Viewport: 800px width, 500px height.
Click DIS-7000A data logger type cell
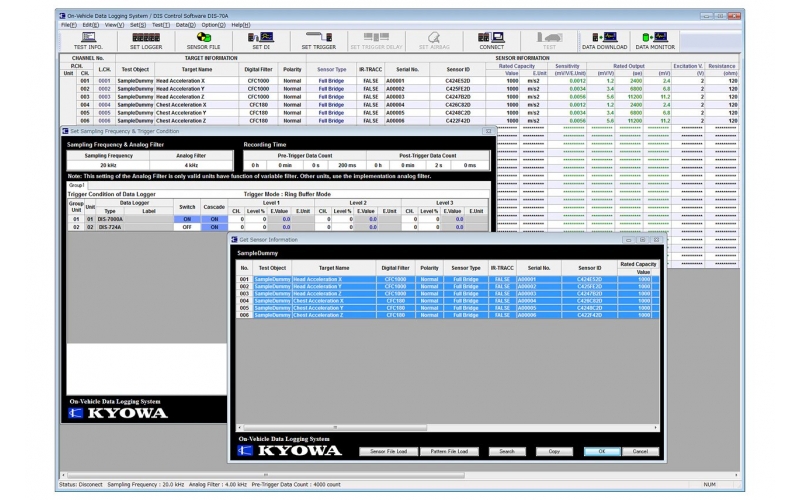110,219
